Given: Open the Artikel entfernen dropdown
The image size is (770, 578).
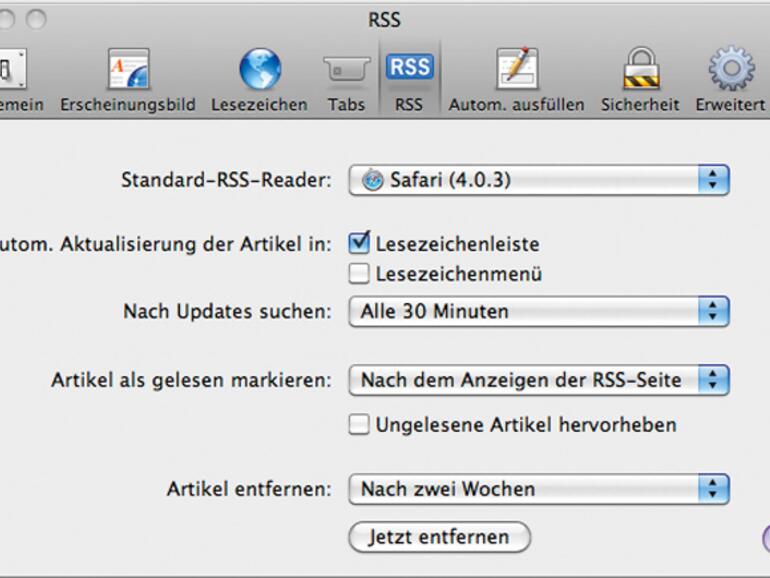Looking at the screenshot, I should coord(539,489).
